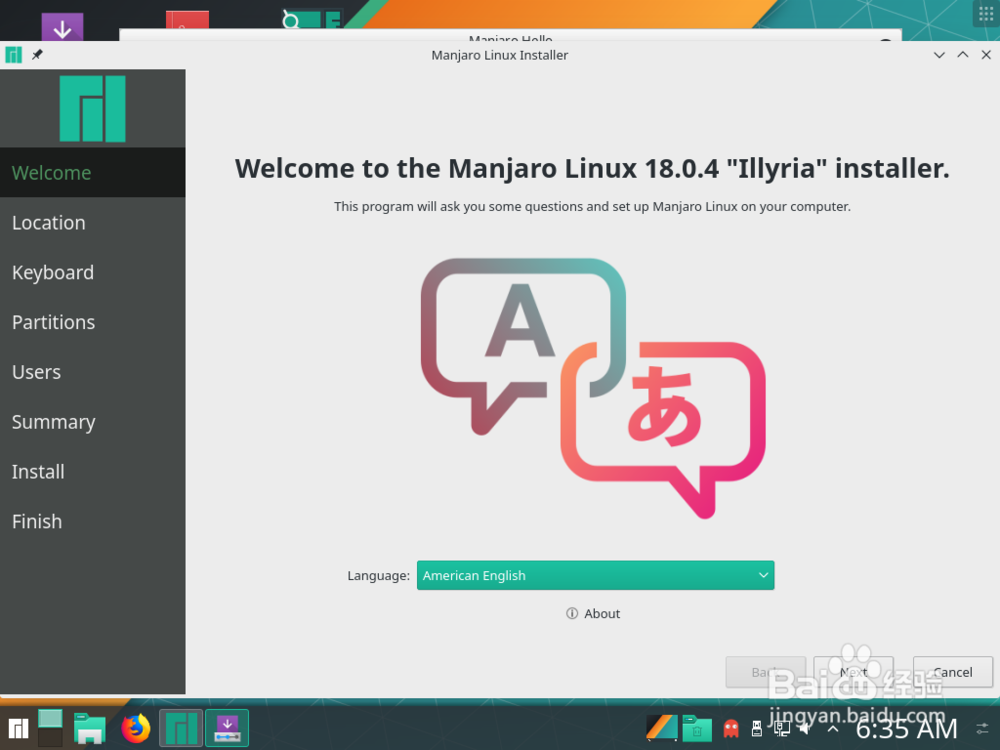Select the Keyboard step in the sidebar
Screen dimensions: 1000x750
click(x=92, y=272)
